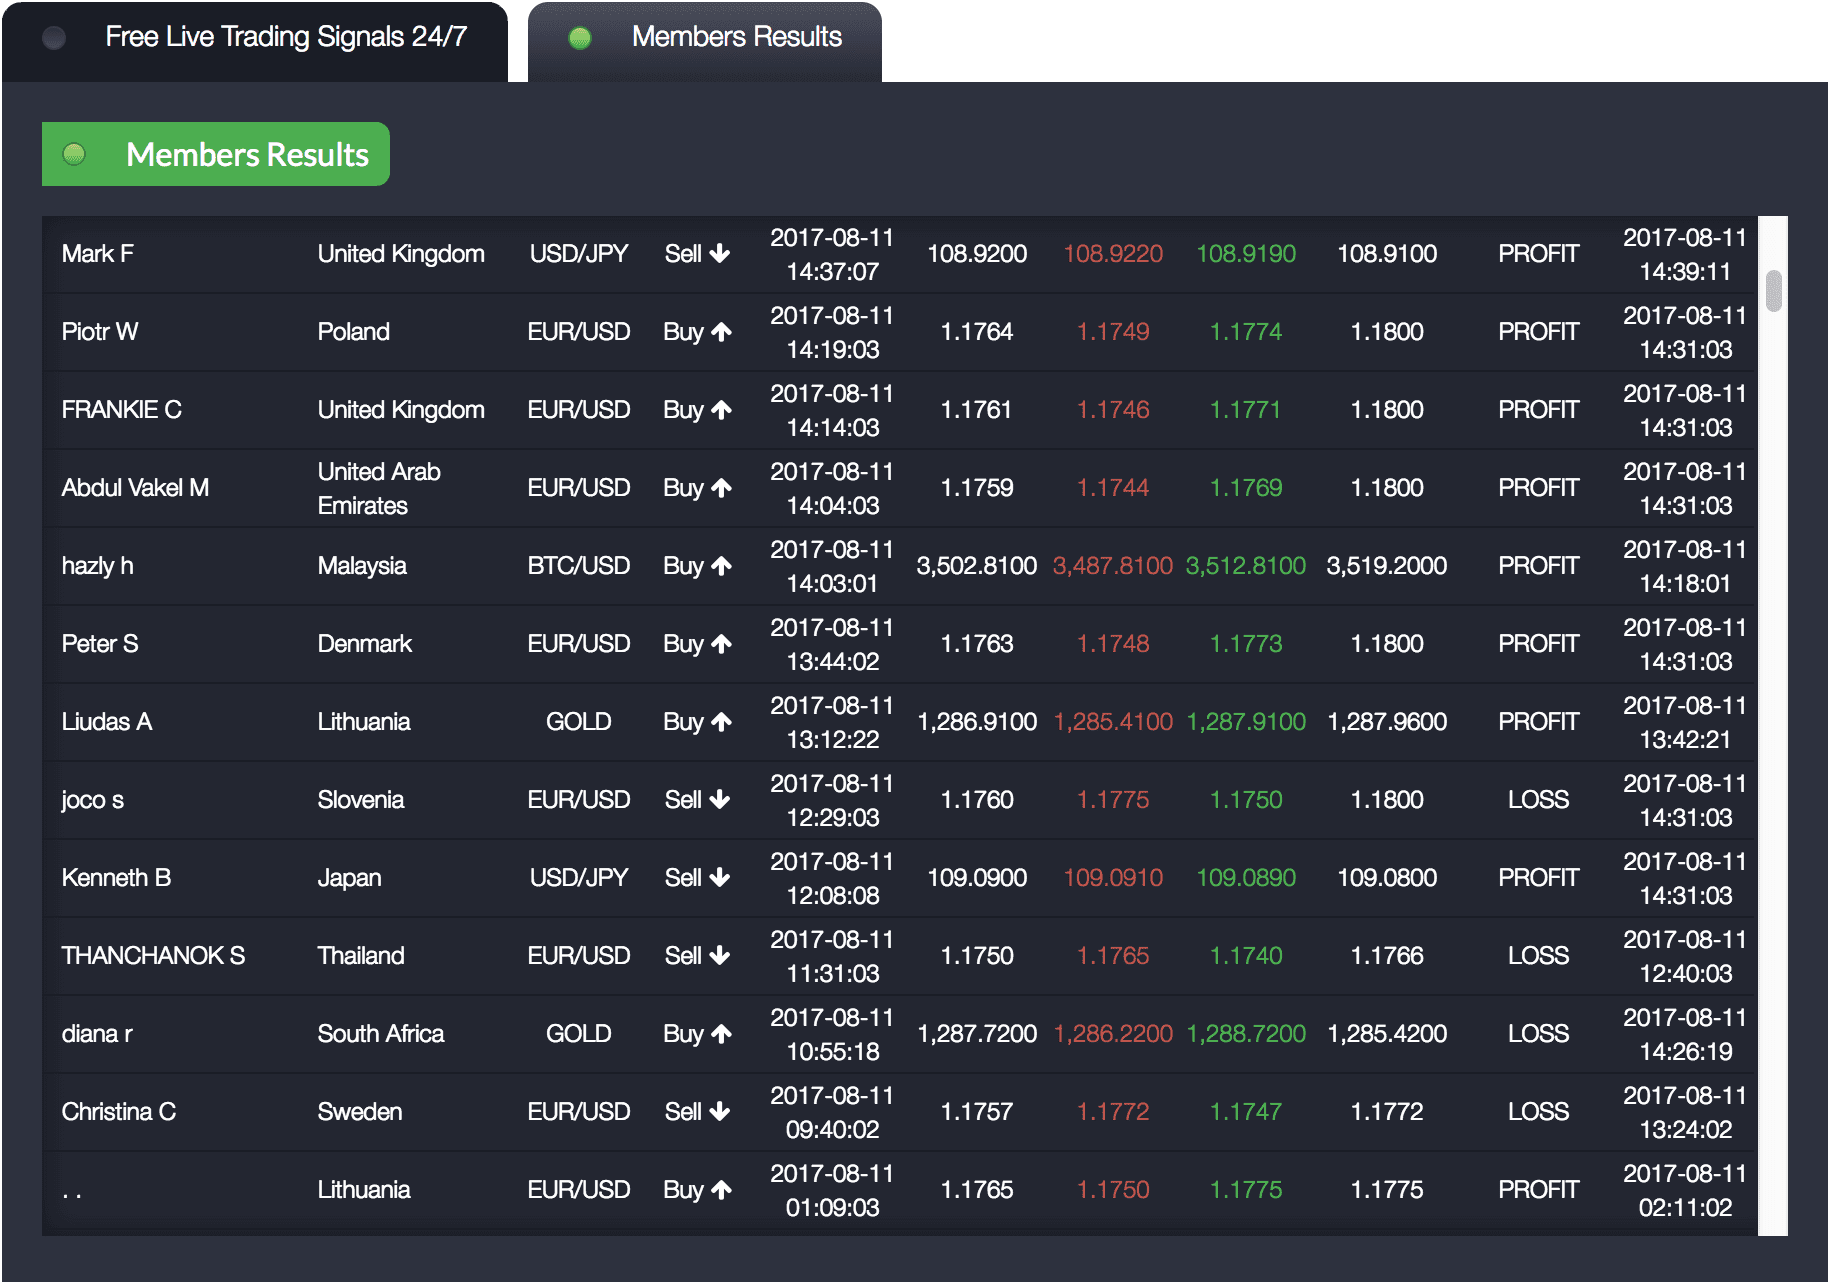
Task: Click the Sweden country cell
Action: 360,1112
